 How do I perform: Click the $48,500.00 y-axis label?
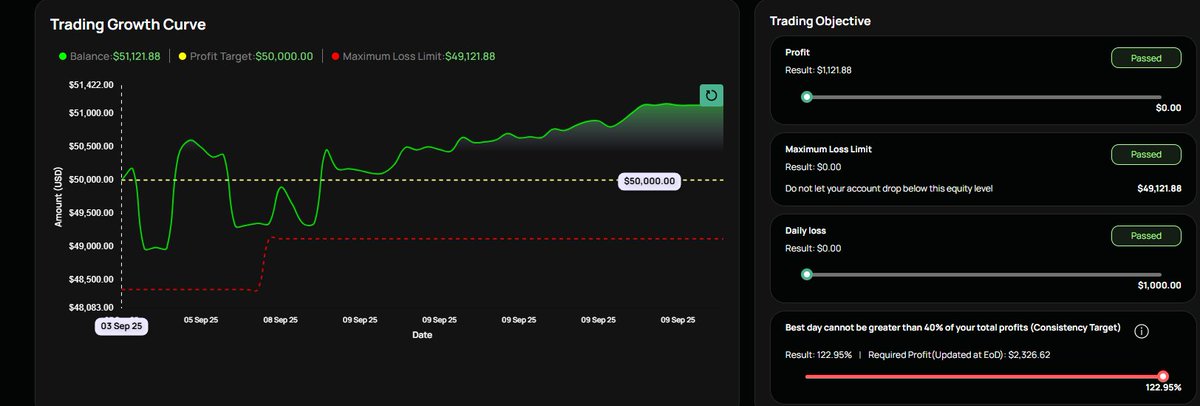[x=91, y=279]
